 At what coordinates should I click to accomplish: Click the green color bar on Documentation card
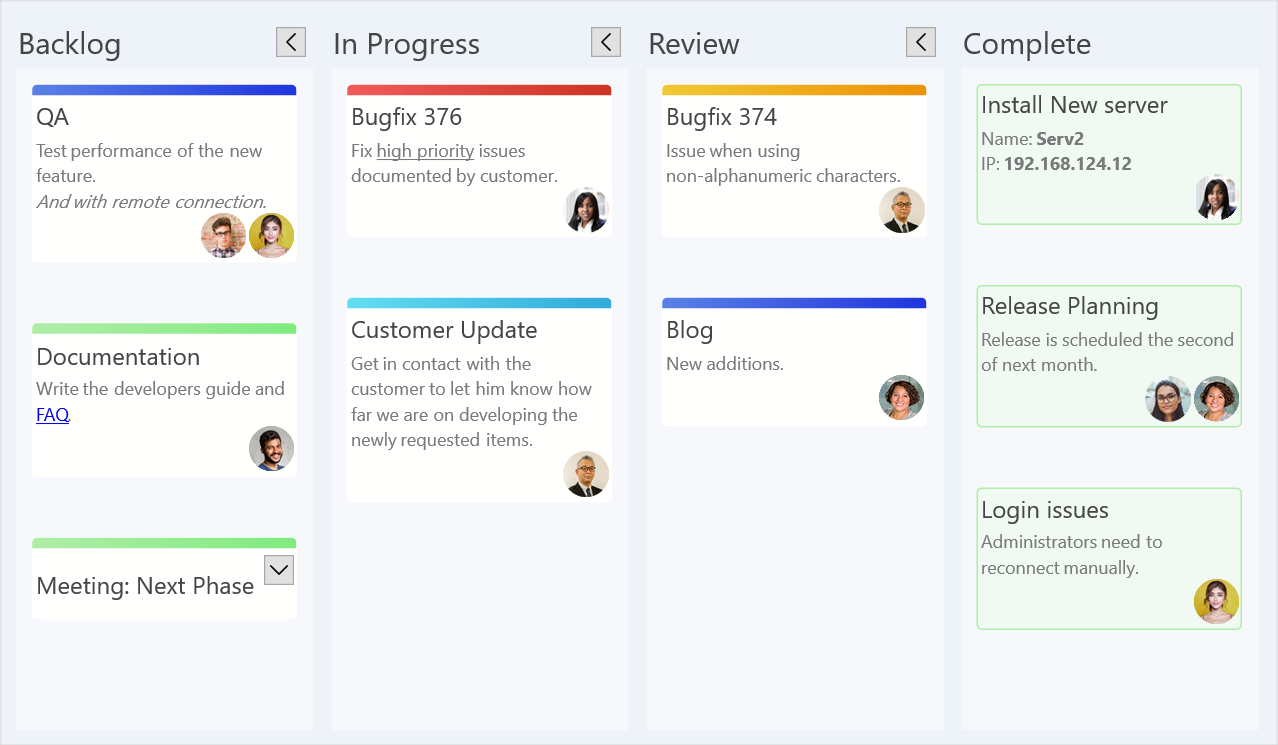[163, 327]
